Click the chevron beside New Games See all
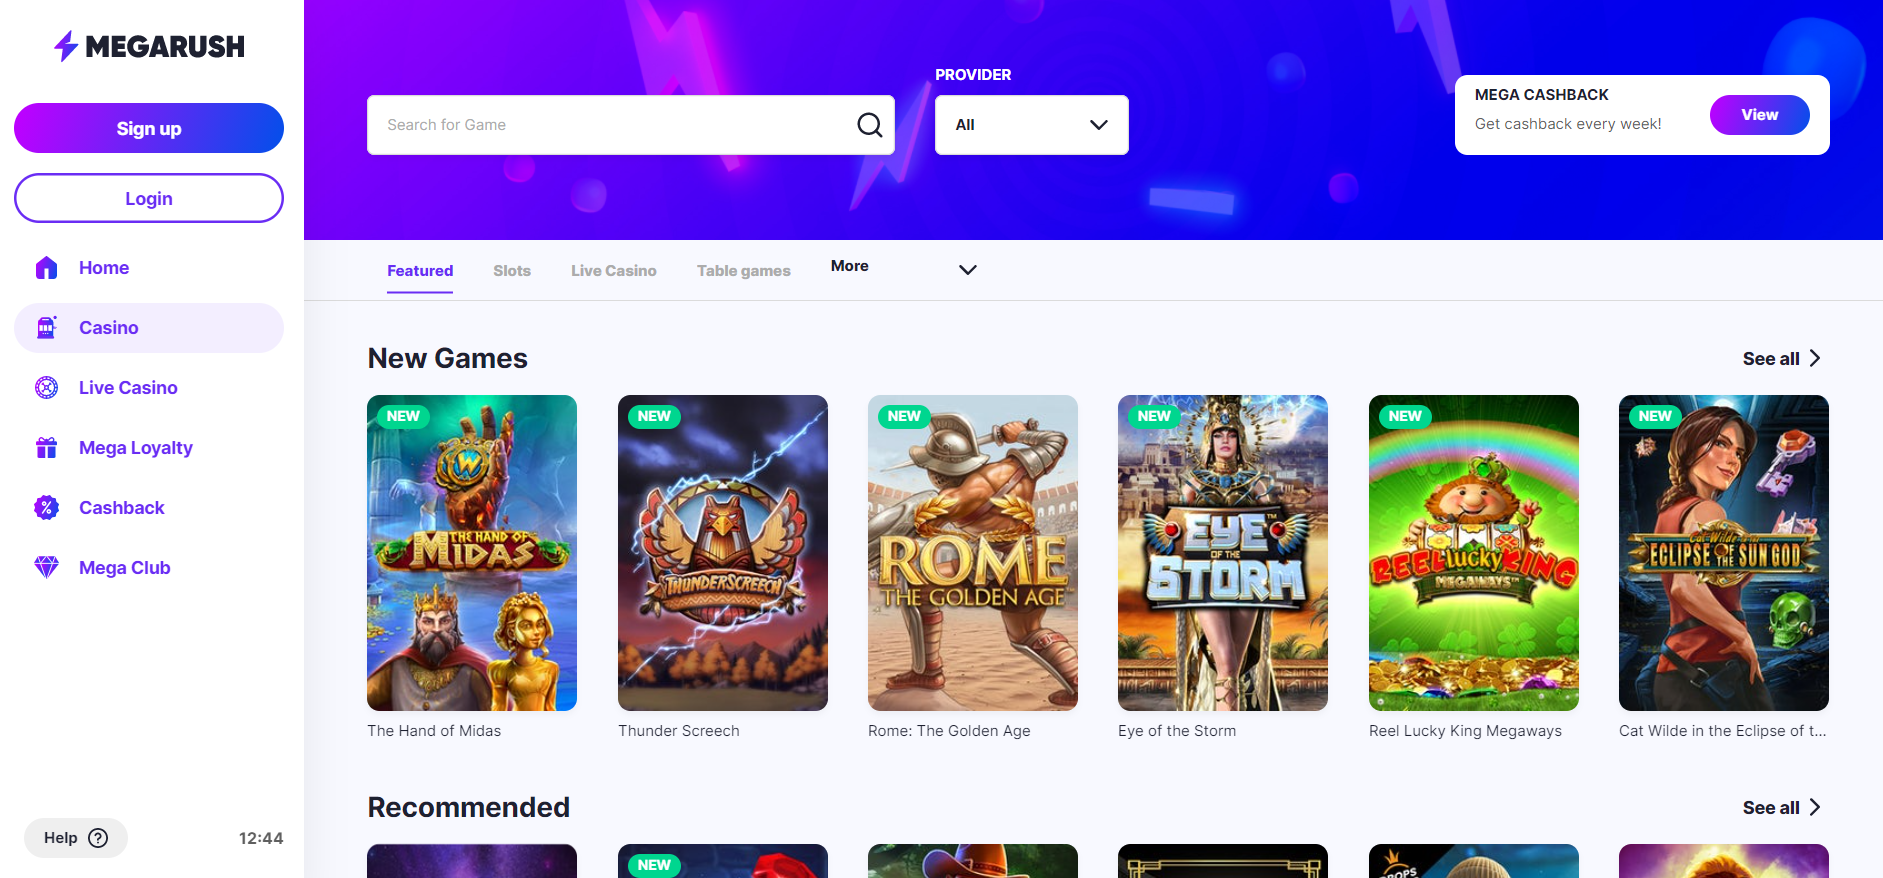The image size is (1883, 878). (1815, 358)
